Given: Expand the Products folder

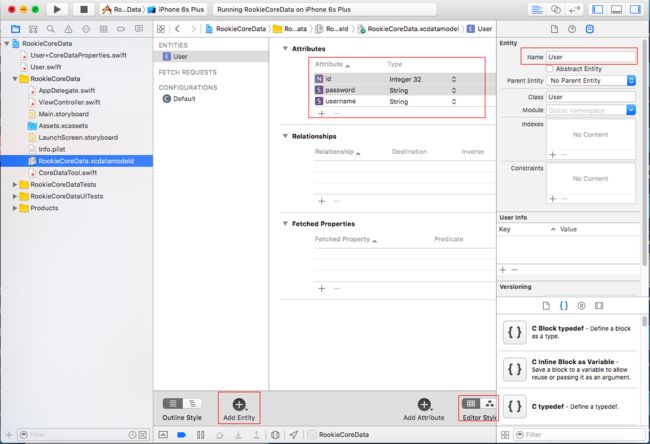Looking at the screenshot, I should point(15,208).
